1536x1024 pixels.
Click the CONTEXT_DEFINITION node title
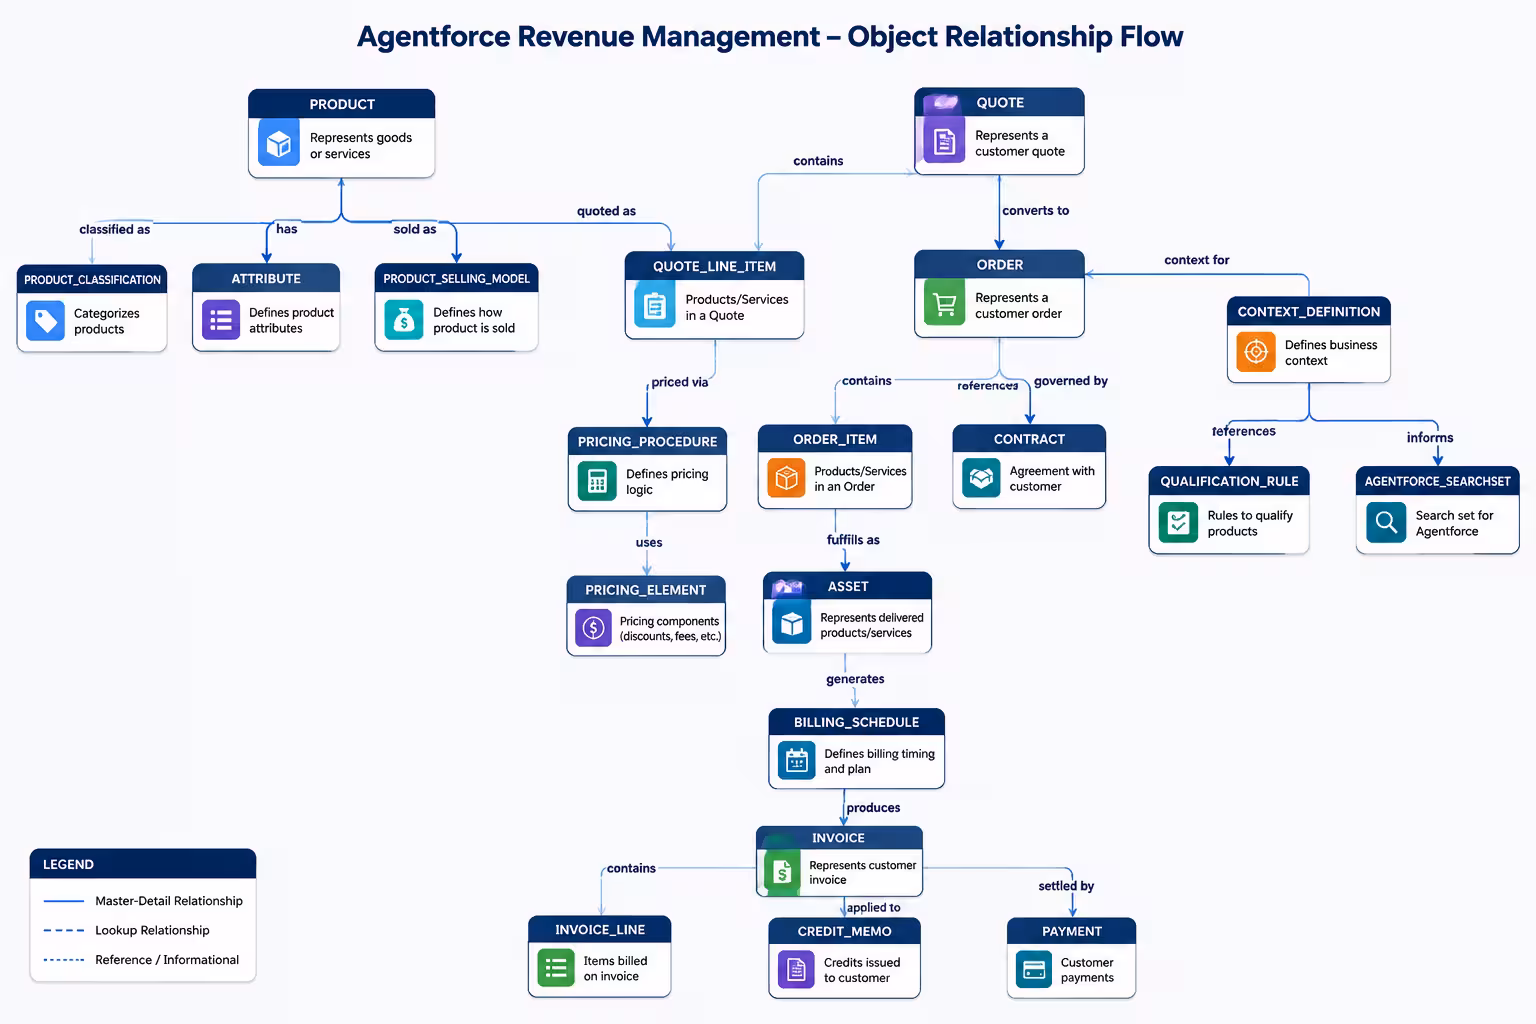(1308, 312)
